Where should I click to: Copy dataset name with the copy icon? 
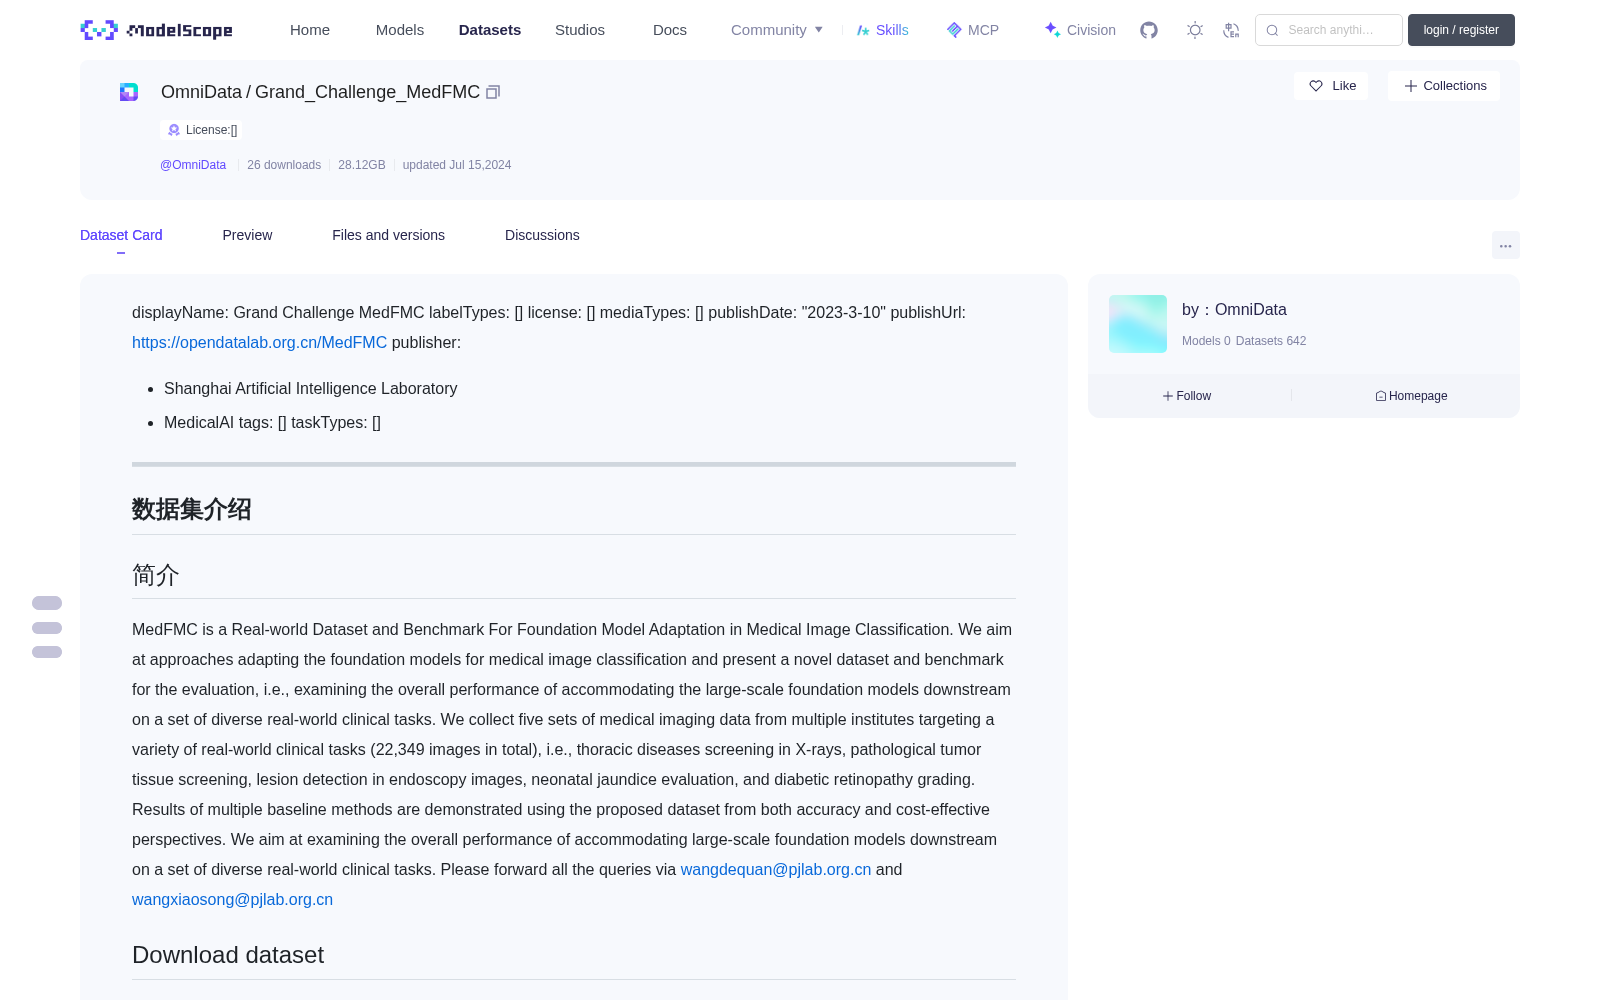click(x=493, y=92)
